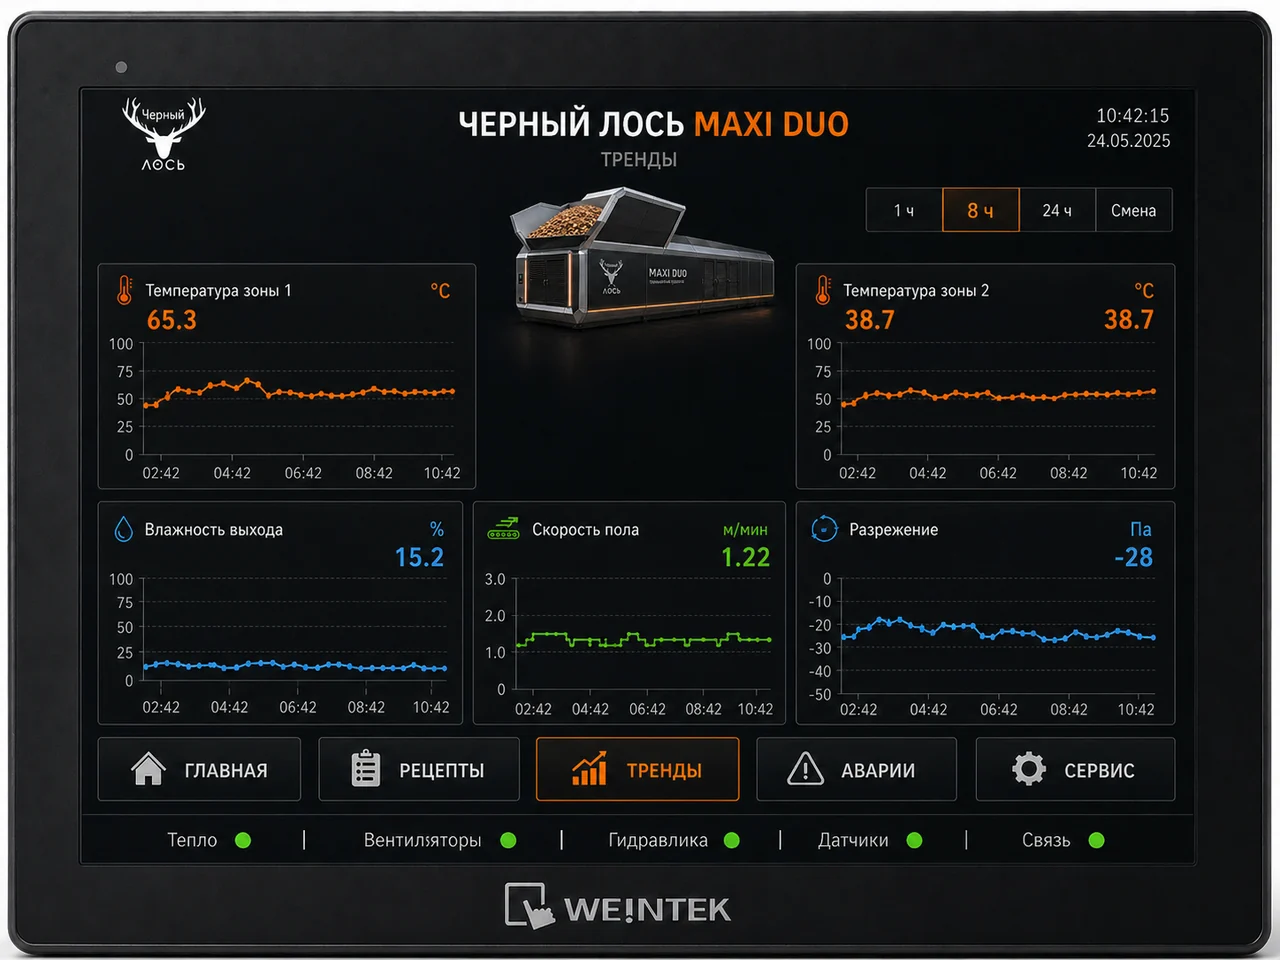The image size is (1280, 960).
Task: Click the clipboard icon on РЕЦЕПТЫ
Action: 366,769
